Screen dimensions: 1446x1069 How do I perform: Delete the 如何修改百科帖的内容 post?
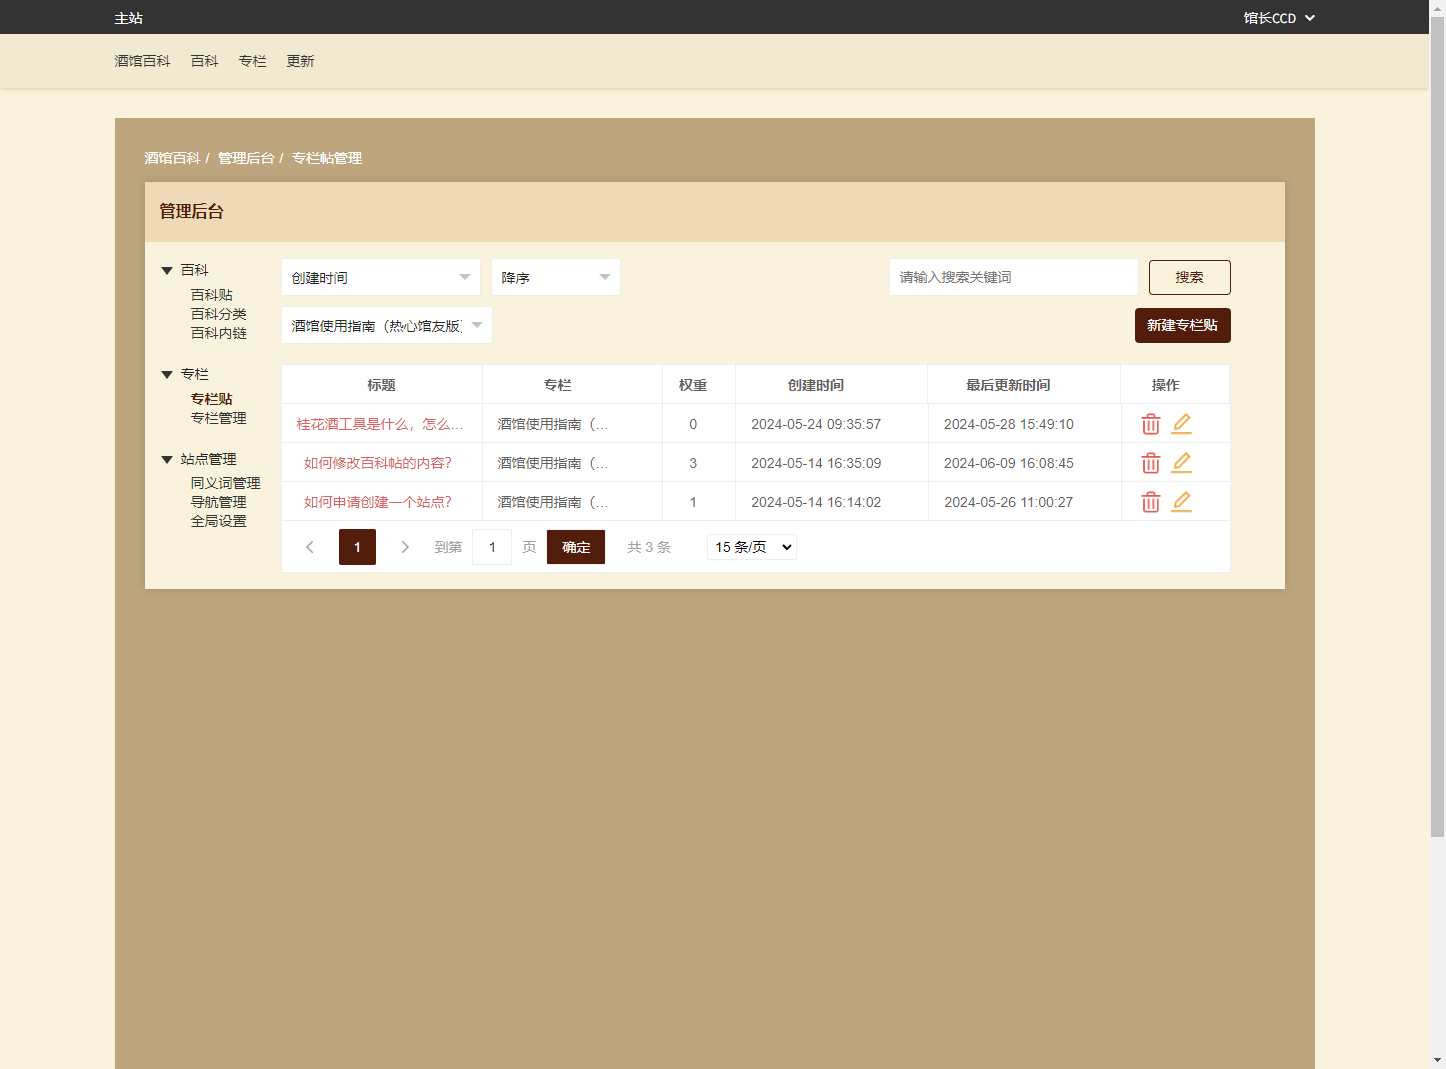pyautogui.click(x=1150, y=463)
